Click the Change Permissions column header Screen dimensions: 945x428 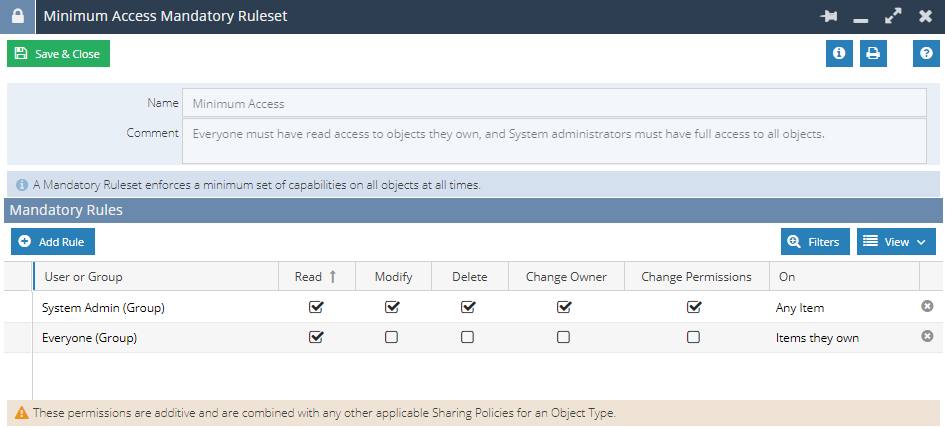(696, 277)
